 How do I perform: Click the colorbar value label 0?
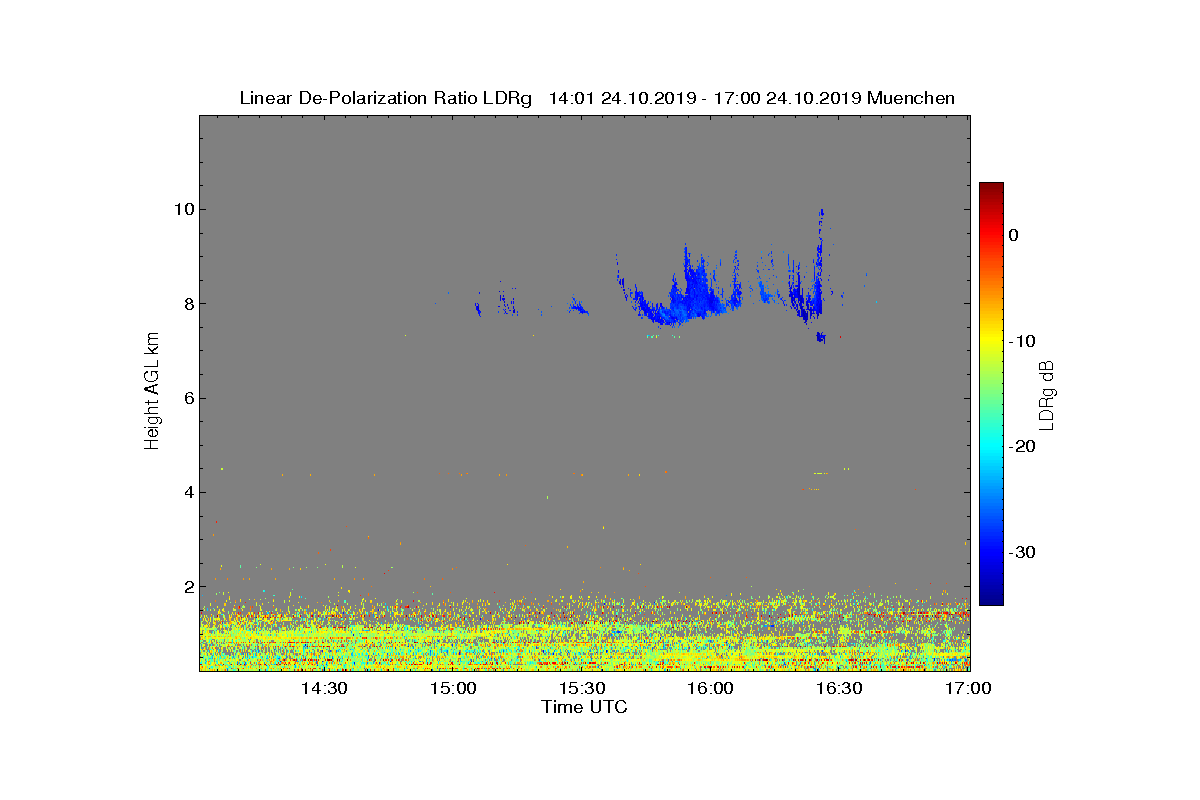point(1013,235)
